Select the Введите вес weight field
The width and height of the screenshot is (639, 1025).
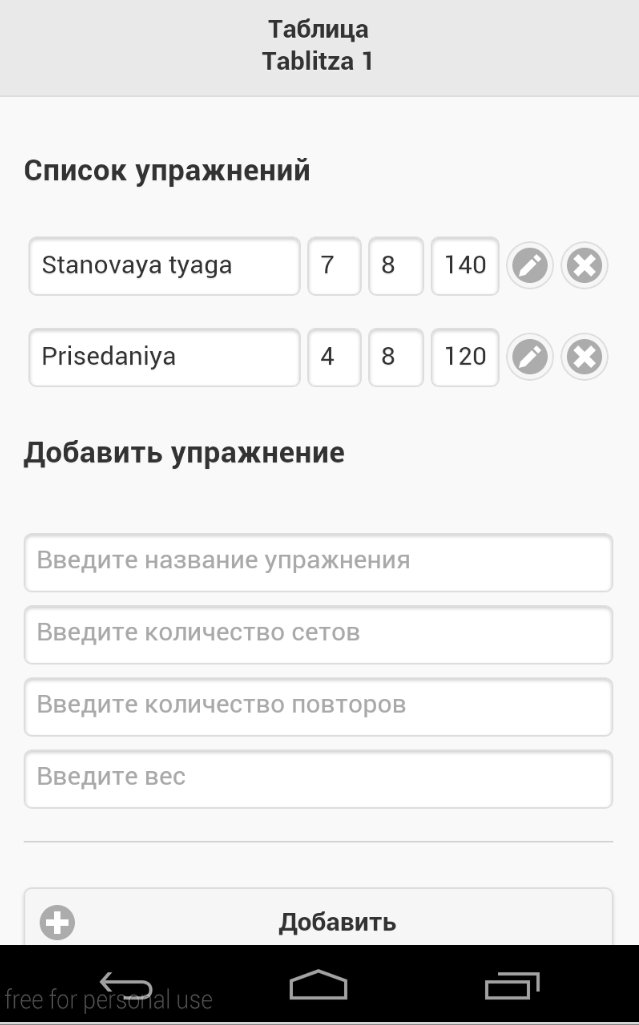tap(318, 779)
